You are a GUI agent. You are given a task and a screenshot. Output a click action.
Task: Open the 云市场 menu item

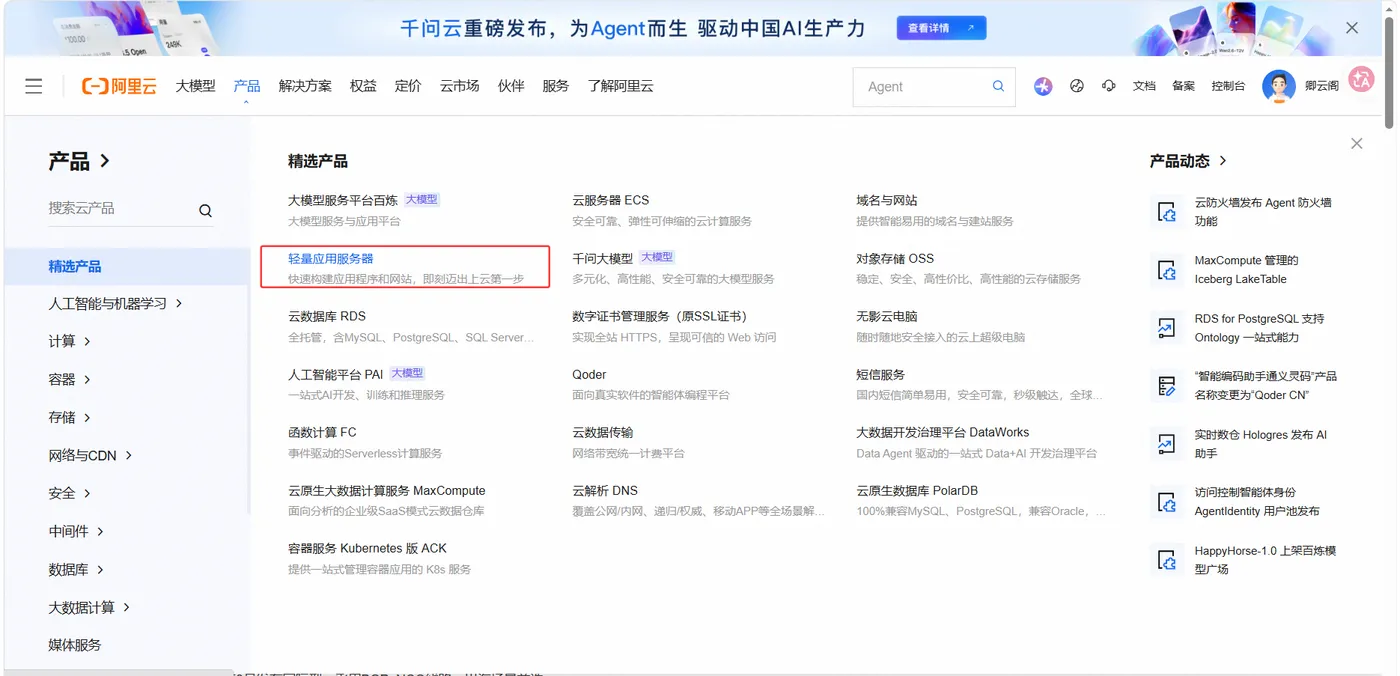coord(460,86)
